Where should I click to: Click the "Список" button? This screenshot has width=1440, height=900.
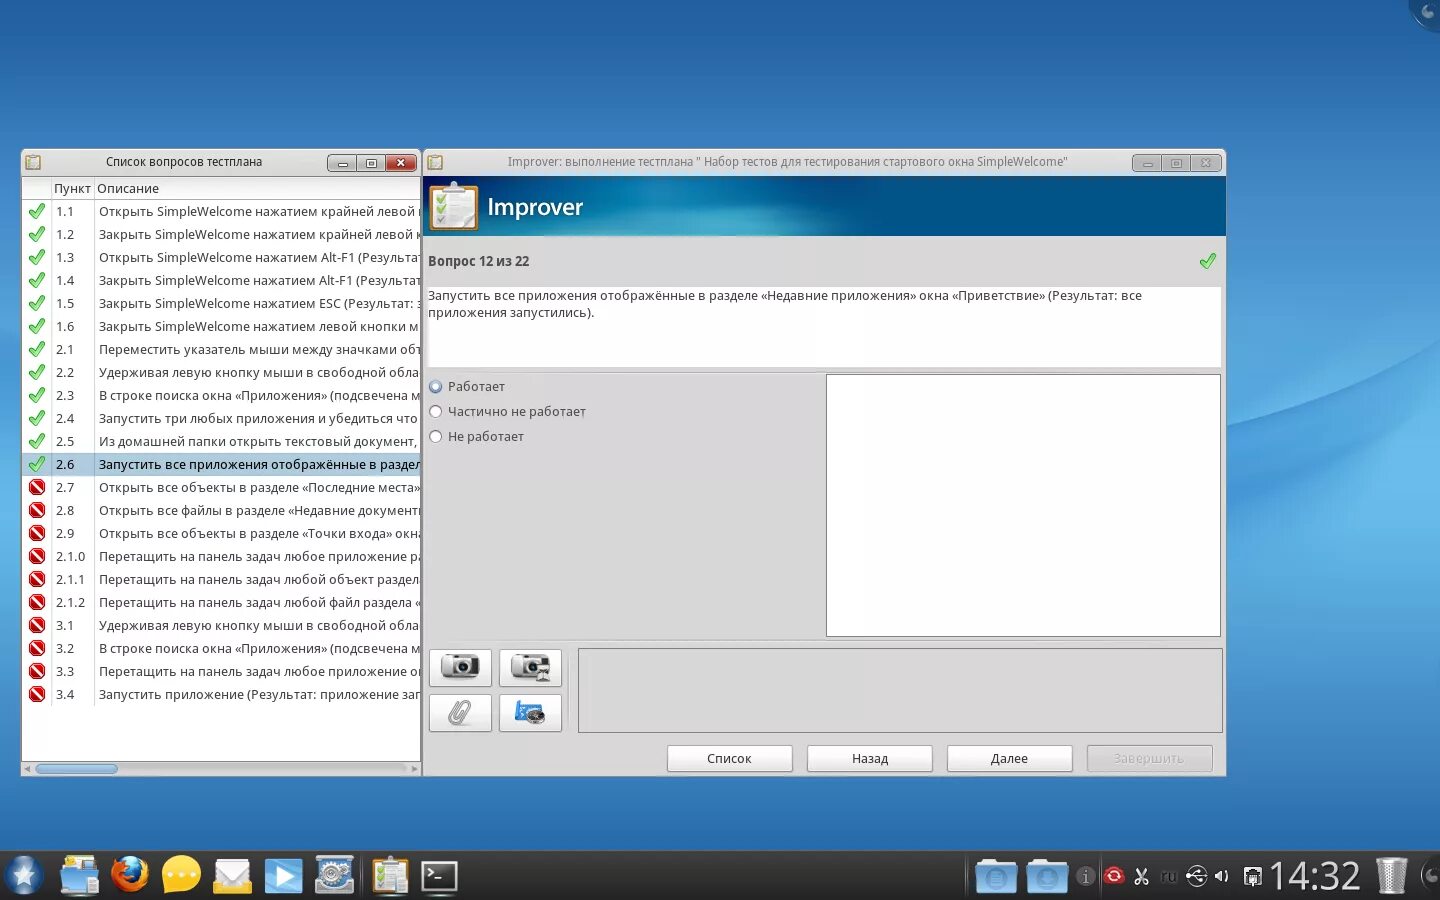(x=729, y=759)
